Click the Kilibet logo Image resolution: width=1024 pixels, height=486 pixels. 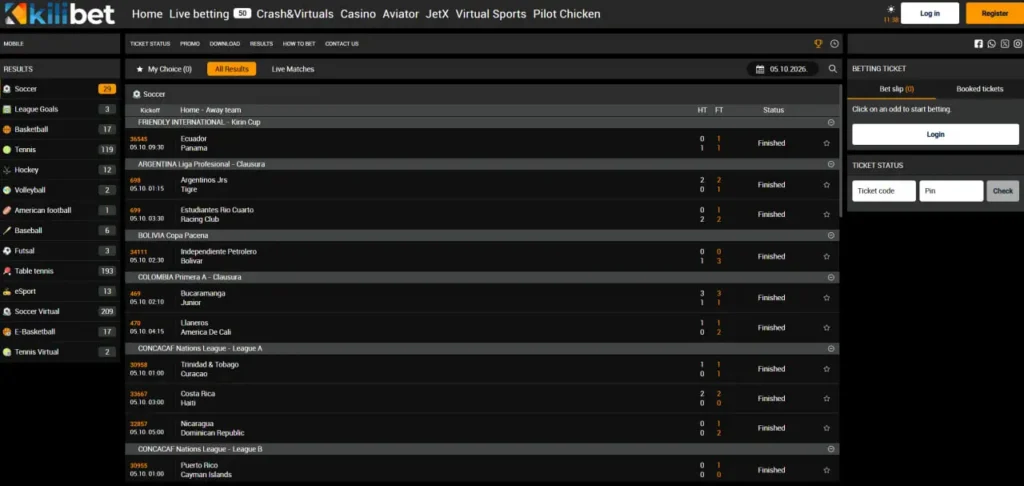click(x=59, y=14)
